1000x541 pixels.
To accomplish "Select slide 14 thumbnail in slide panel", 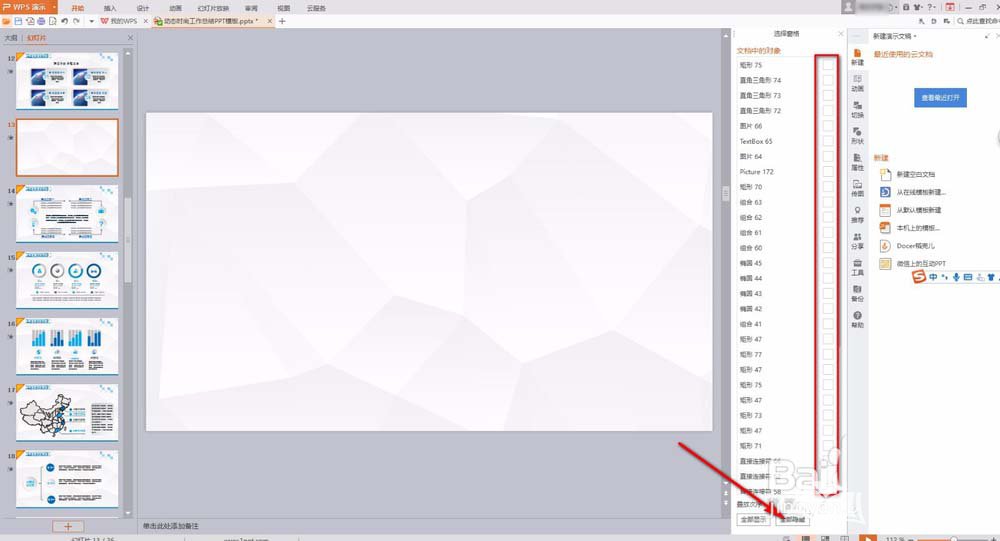I will [x=68, y=213].
